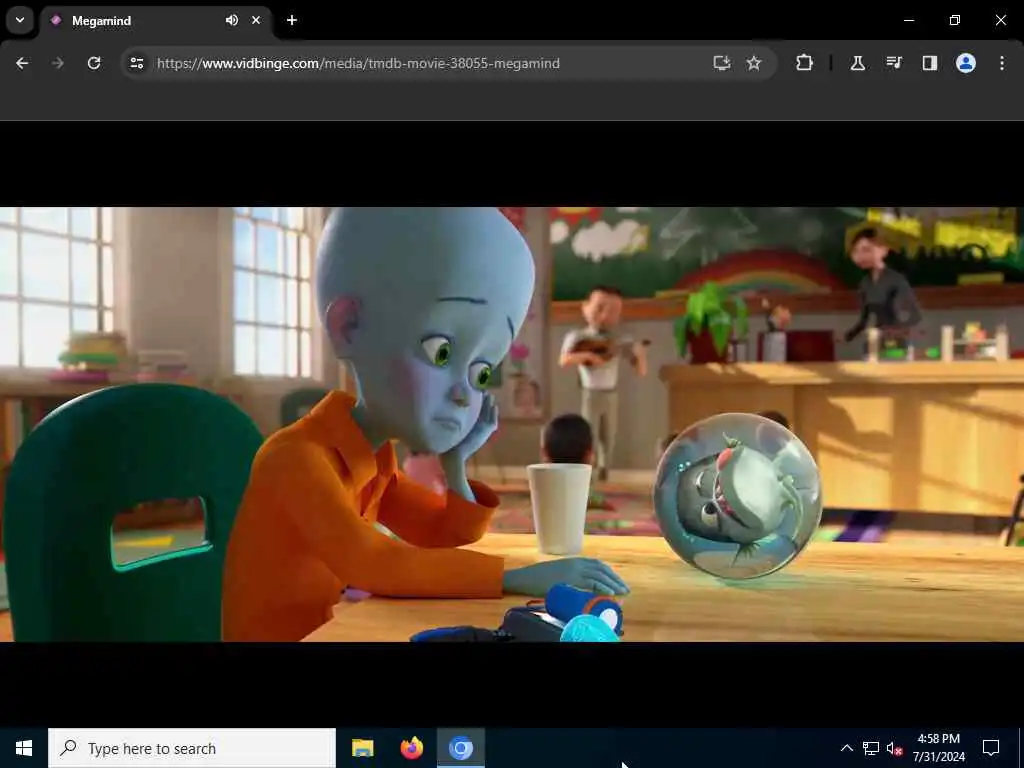Open network status tray icon
Screen dimensions: 1024x768
click(x=871, y=748)
